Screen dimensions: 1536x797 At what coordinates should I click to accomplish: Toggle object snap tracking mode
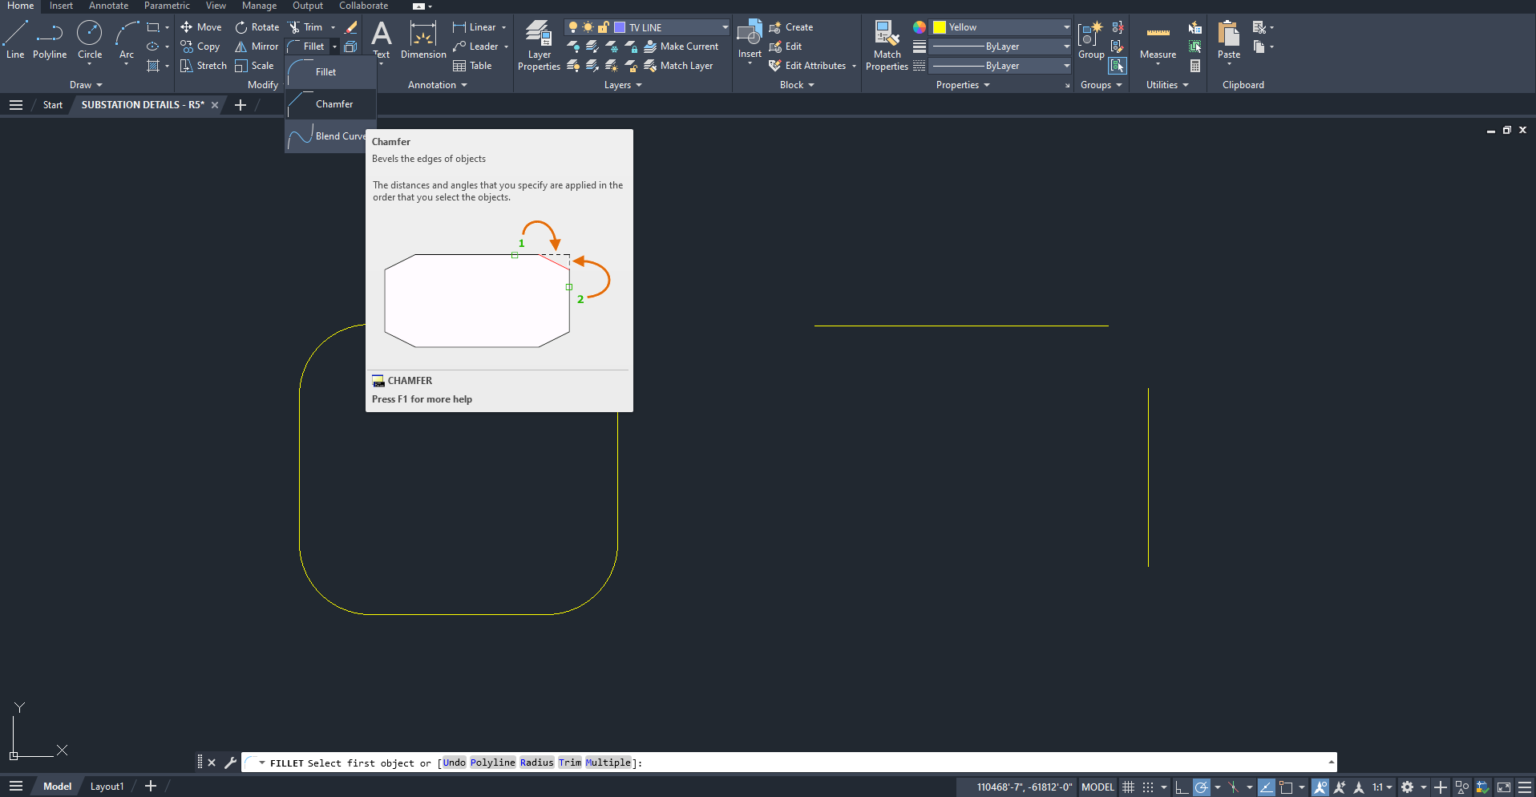coord(1265,787)
